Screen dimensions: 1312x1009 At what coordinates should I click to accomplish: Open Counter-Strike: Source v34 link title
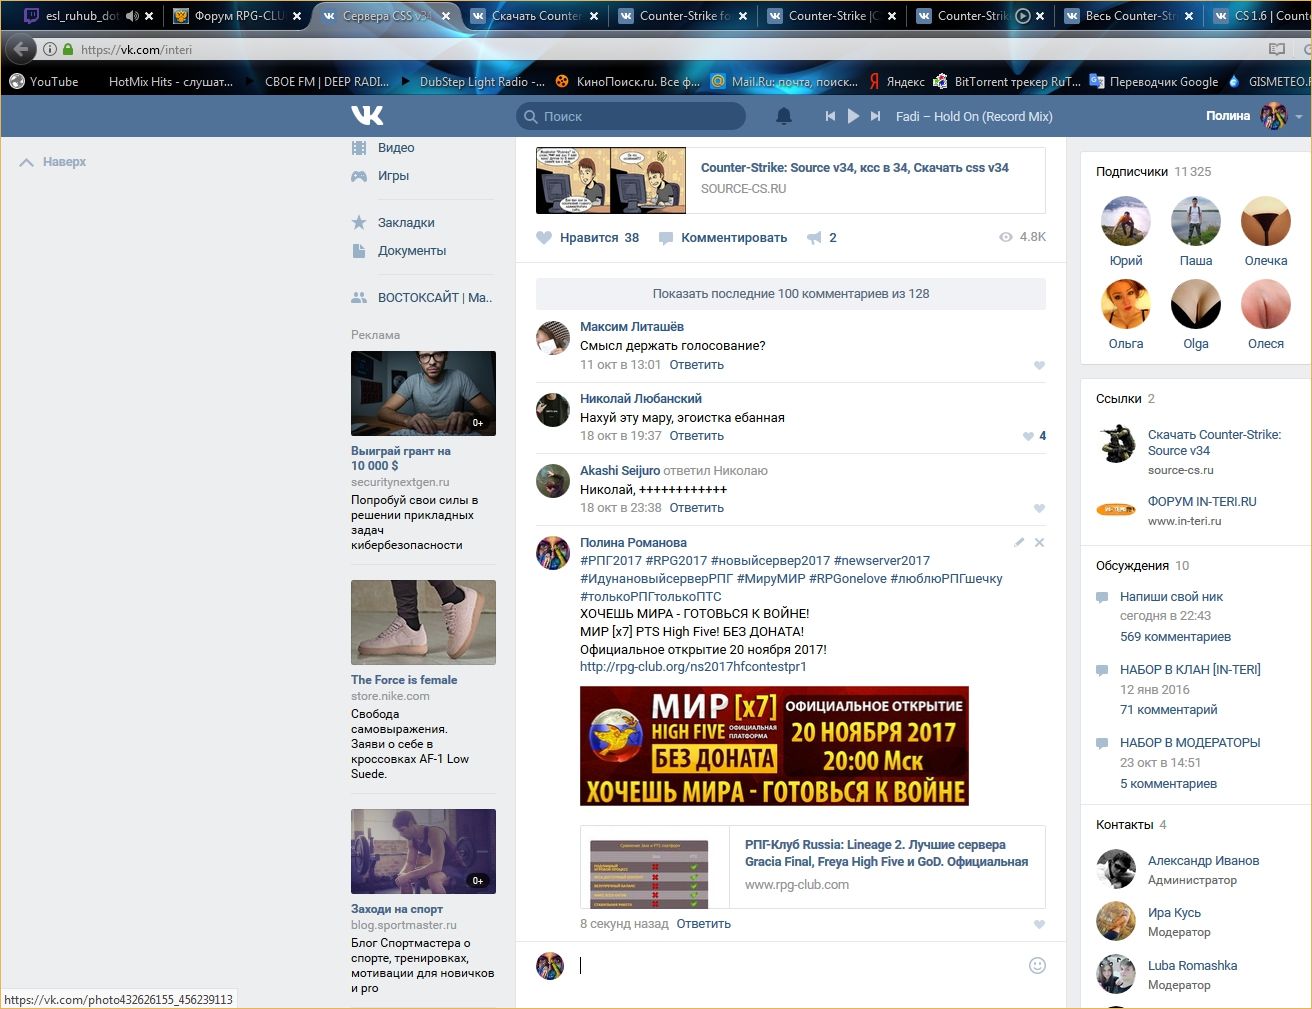pyautogui.click(x=854, y=167)
